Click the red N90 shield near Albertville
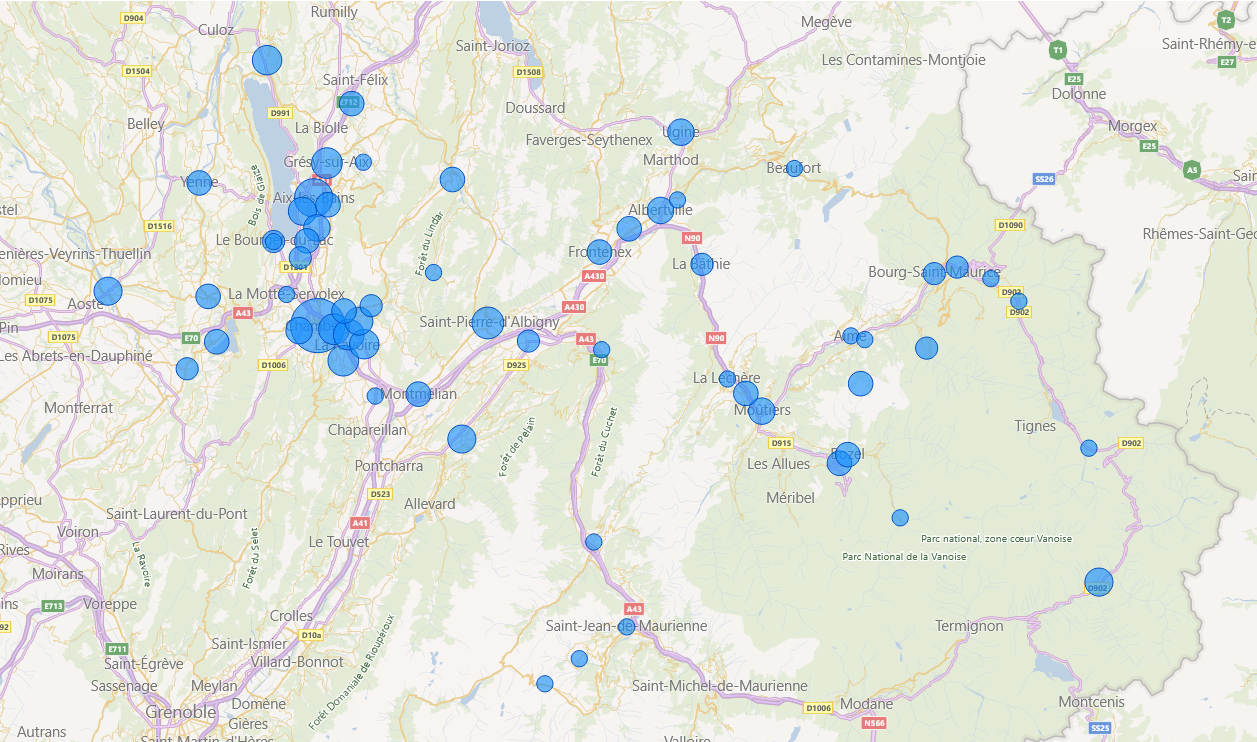 pyautogui.click(x=692, y=238)
